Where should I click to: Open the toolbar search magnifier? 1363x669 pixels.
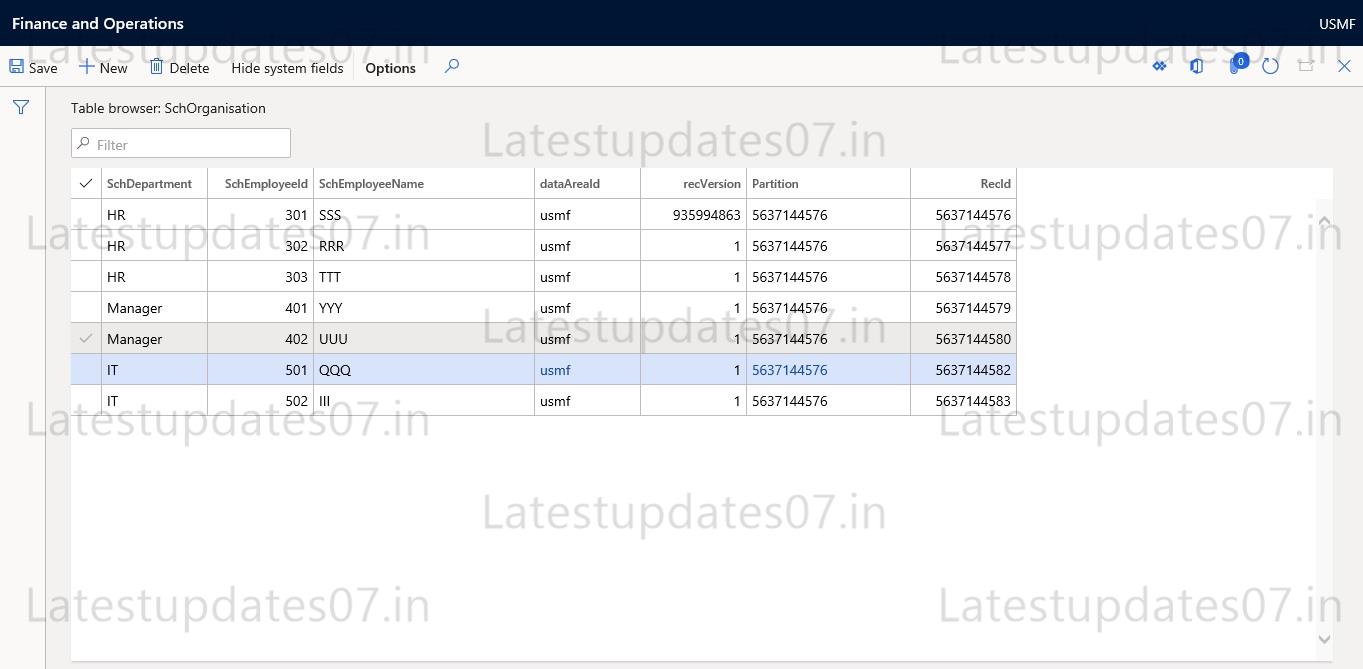pos(451,66)
